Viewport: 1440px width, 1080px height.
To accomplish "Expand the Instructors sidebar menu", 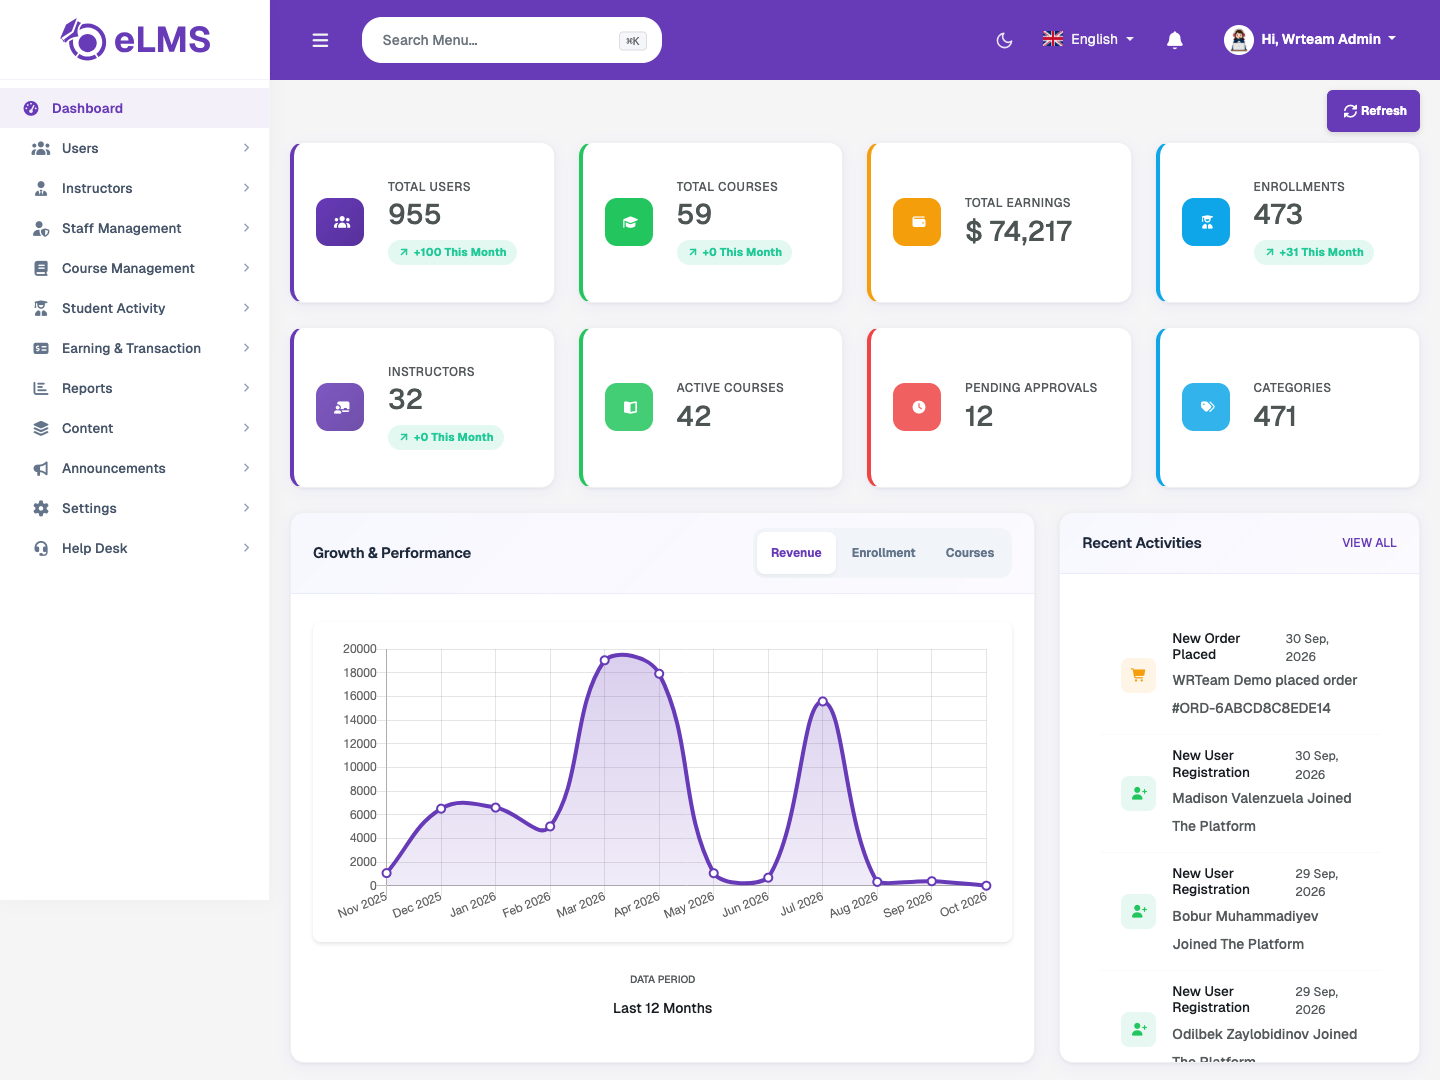I will 135,188.
